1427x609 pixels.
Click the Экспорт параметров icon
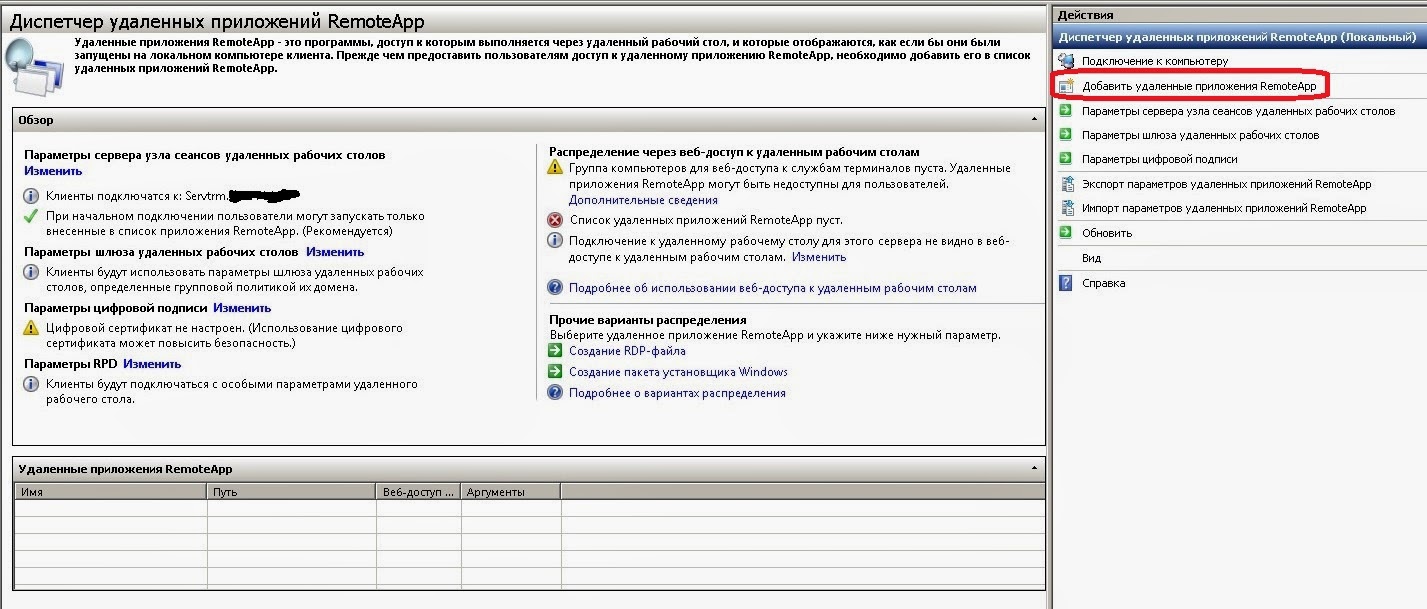point(1066,184)
